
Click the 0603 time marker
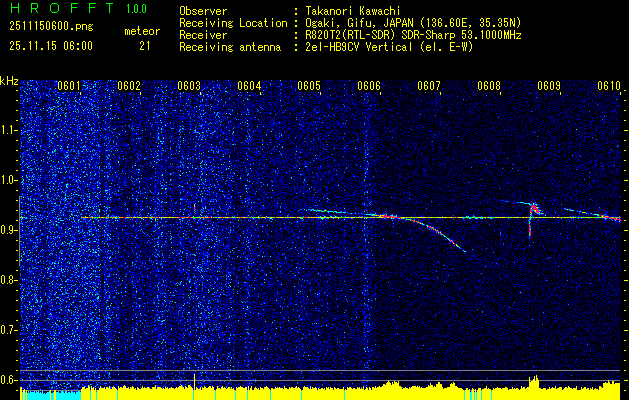click(x=189, y=85)
